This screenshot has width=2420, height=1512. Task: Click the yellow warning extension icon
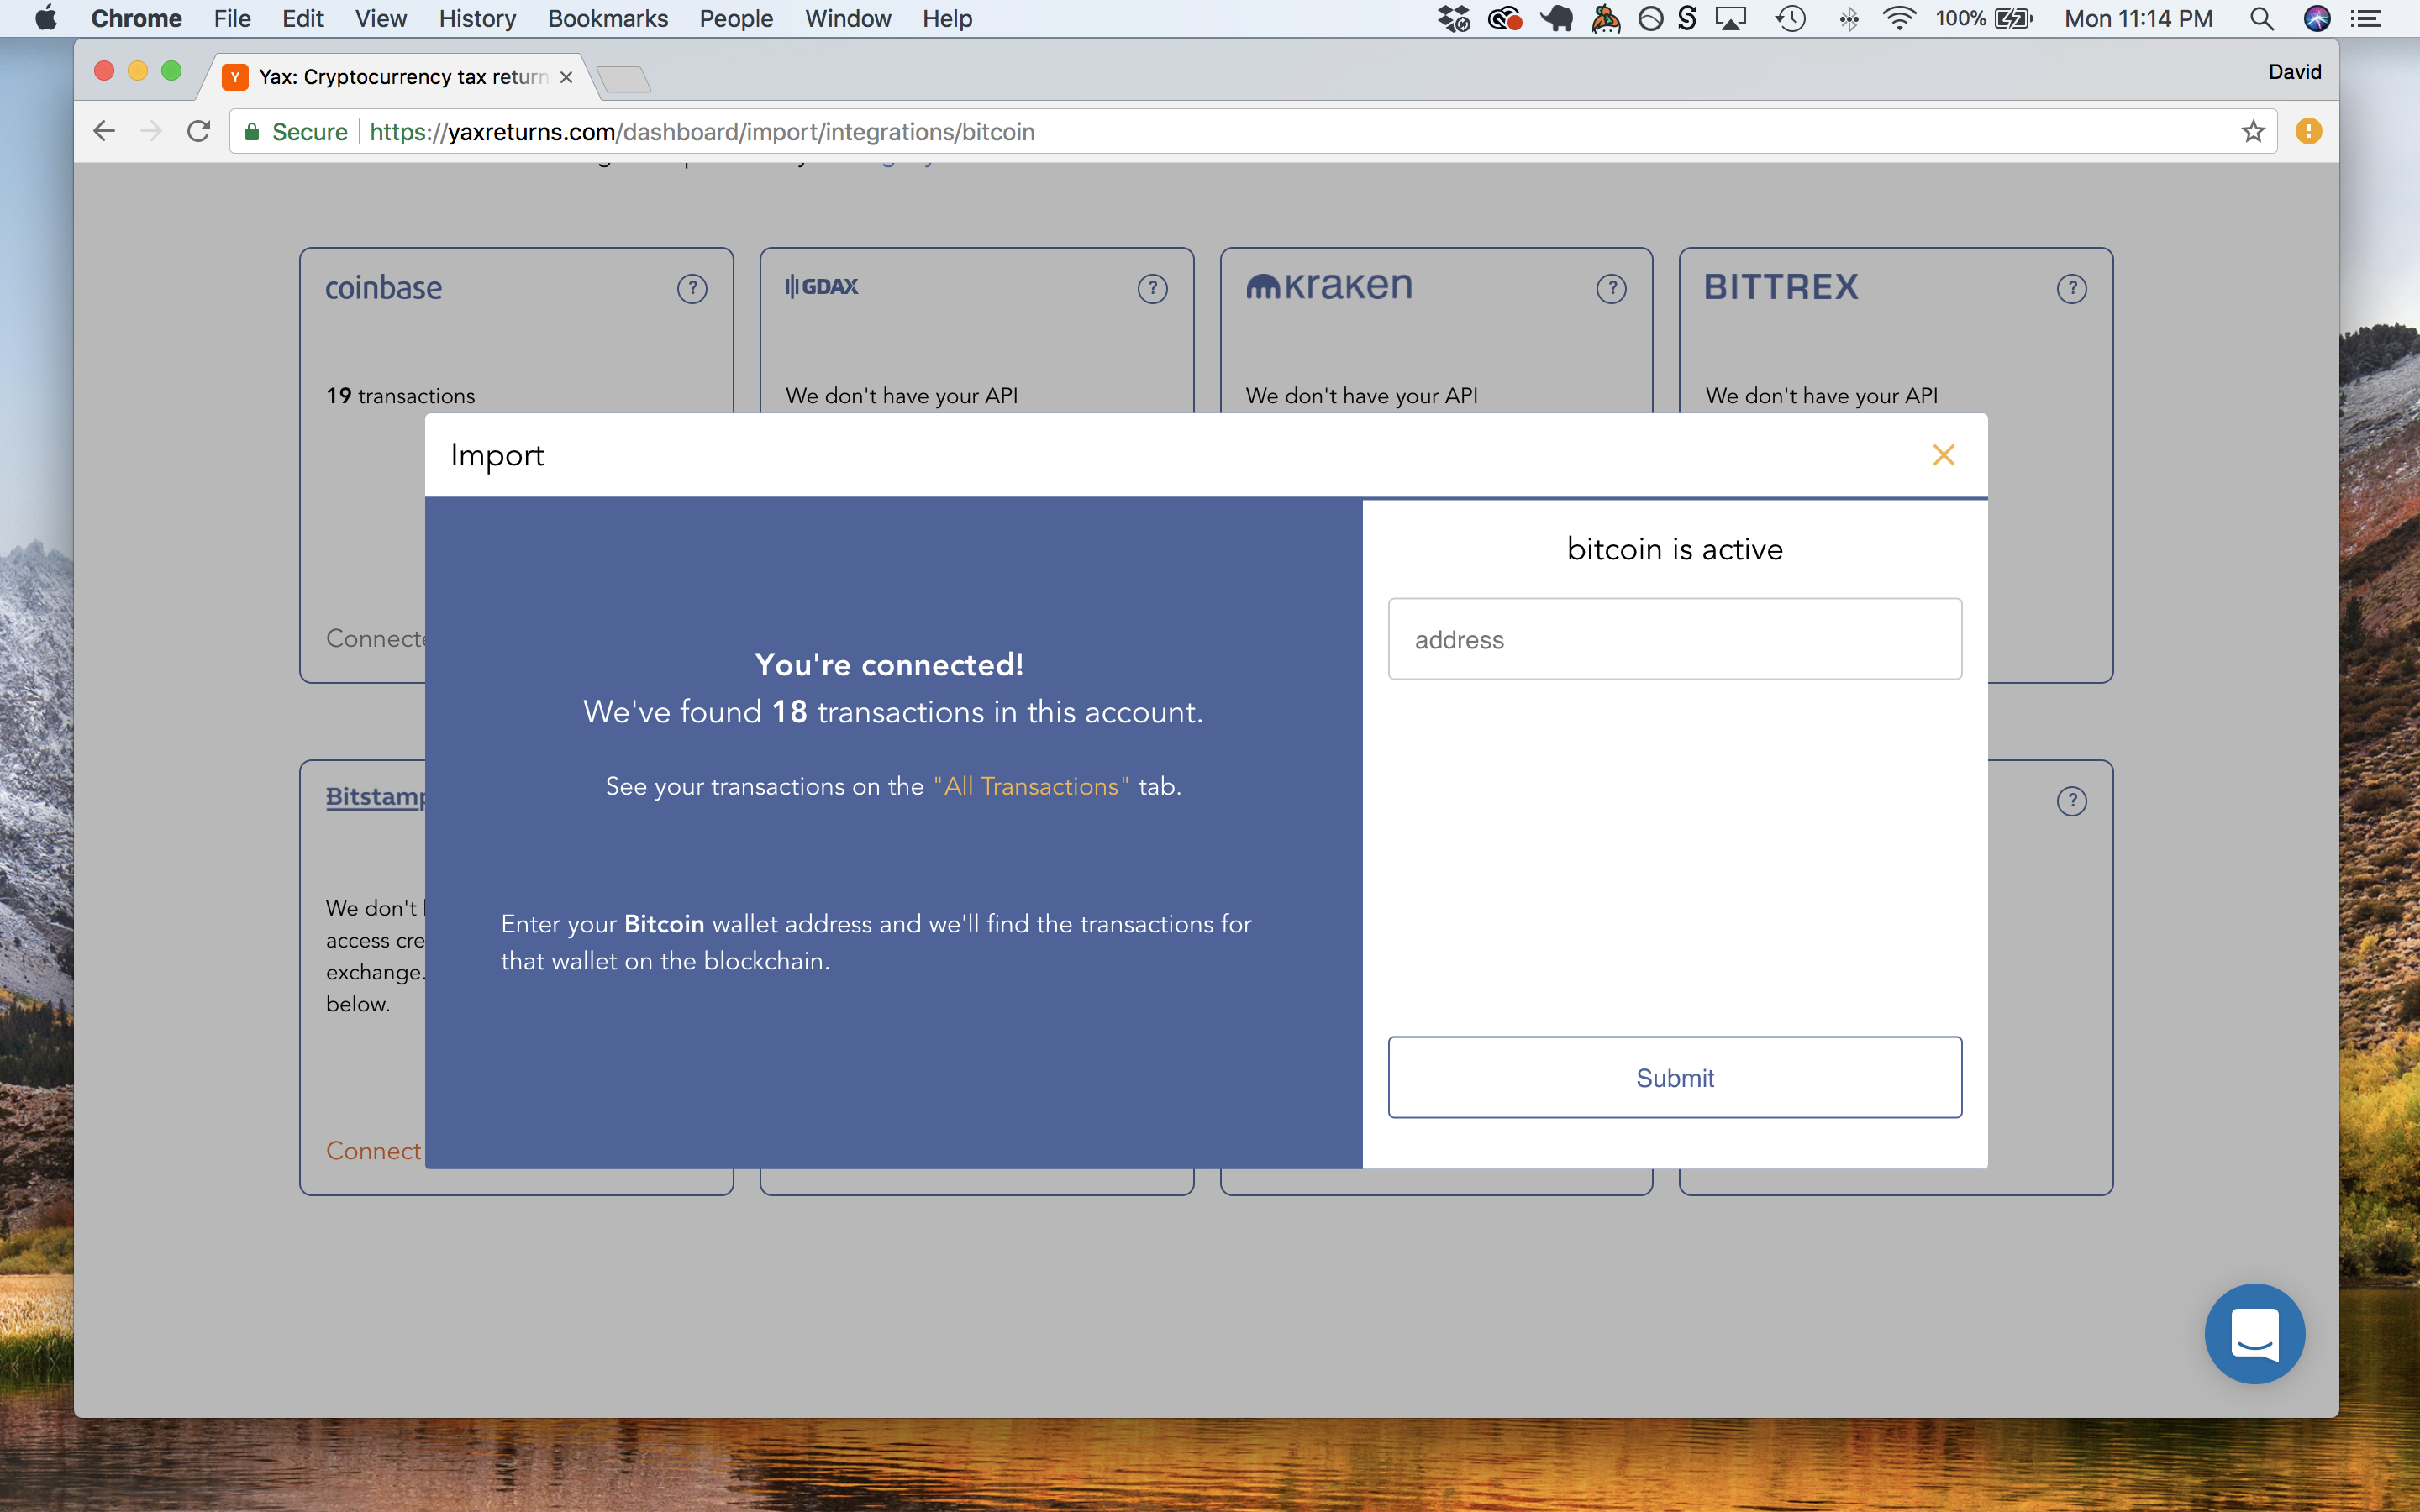pos(2308,132)
